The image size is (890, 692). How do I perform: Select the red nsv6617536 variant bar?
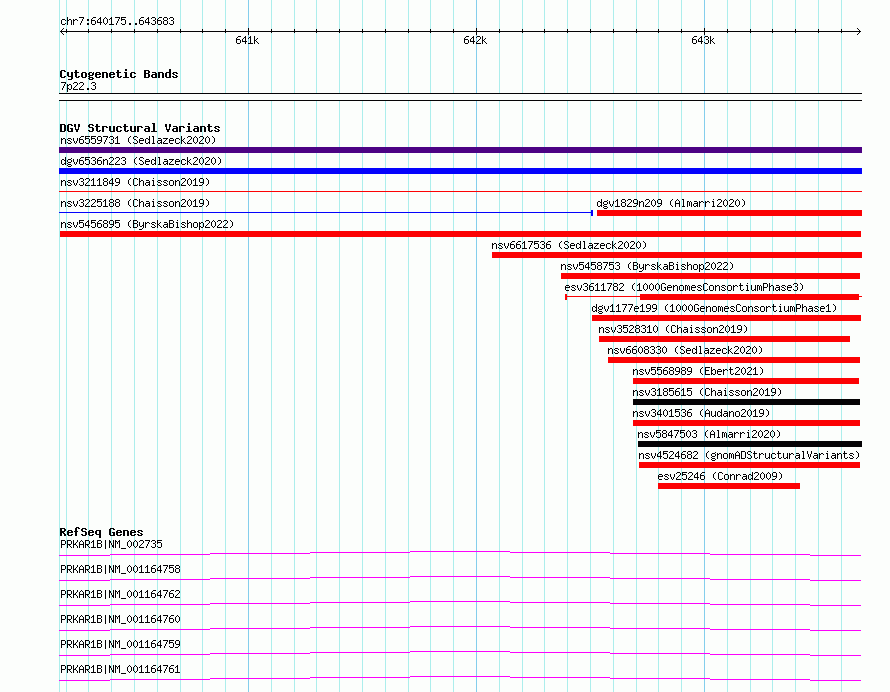pyautogui.click(x=677, y=255)
